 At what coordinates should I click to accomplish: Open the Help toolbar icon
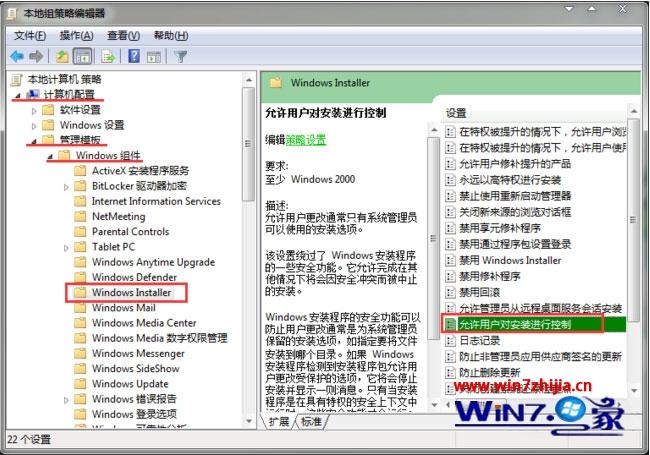(x=134, y=56)
